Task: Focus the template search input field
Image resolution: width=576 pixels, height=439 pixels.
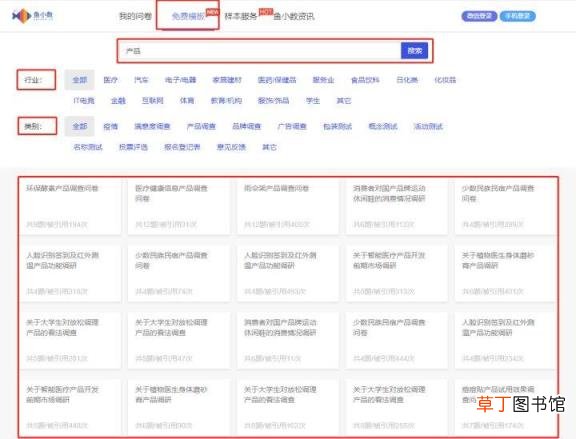Action: pos(261,51)
